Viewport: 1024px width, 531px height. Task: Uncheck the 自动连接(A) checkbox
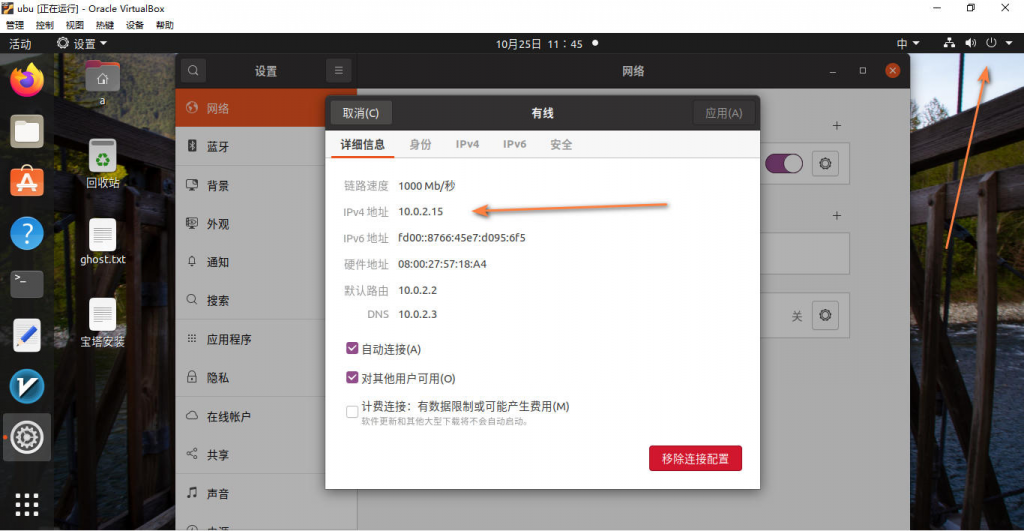(x=352, y=349)
